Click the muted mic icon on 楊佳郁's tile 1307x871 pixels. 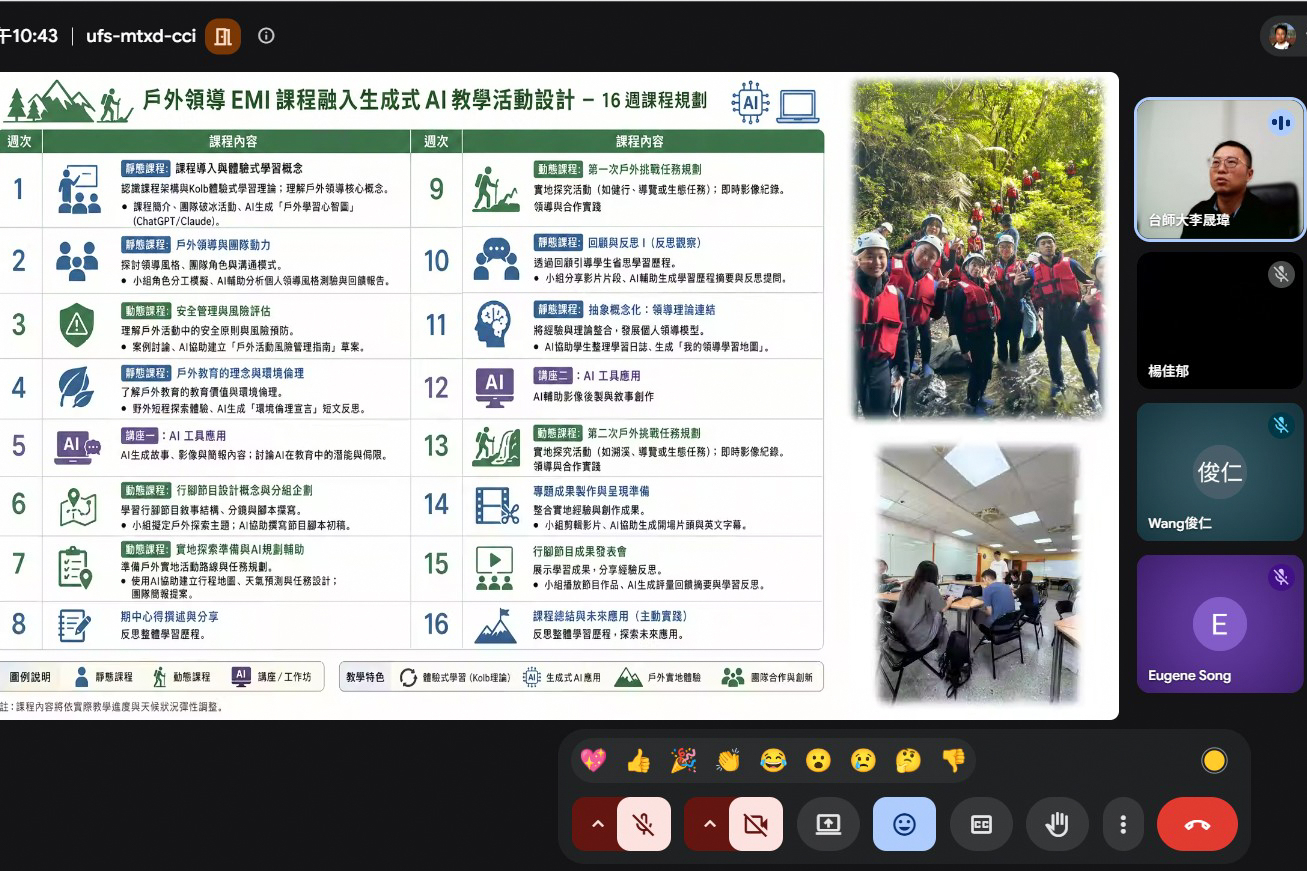tap(1281, 274)
